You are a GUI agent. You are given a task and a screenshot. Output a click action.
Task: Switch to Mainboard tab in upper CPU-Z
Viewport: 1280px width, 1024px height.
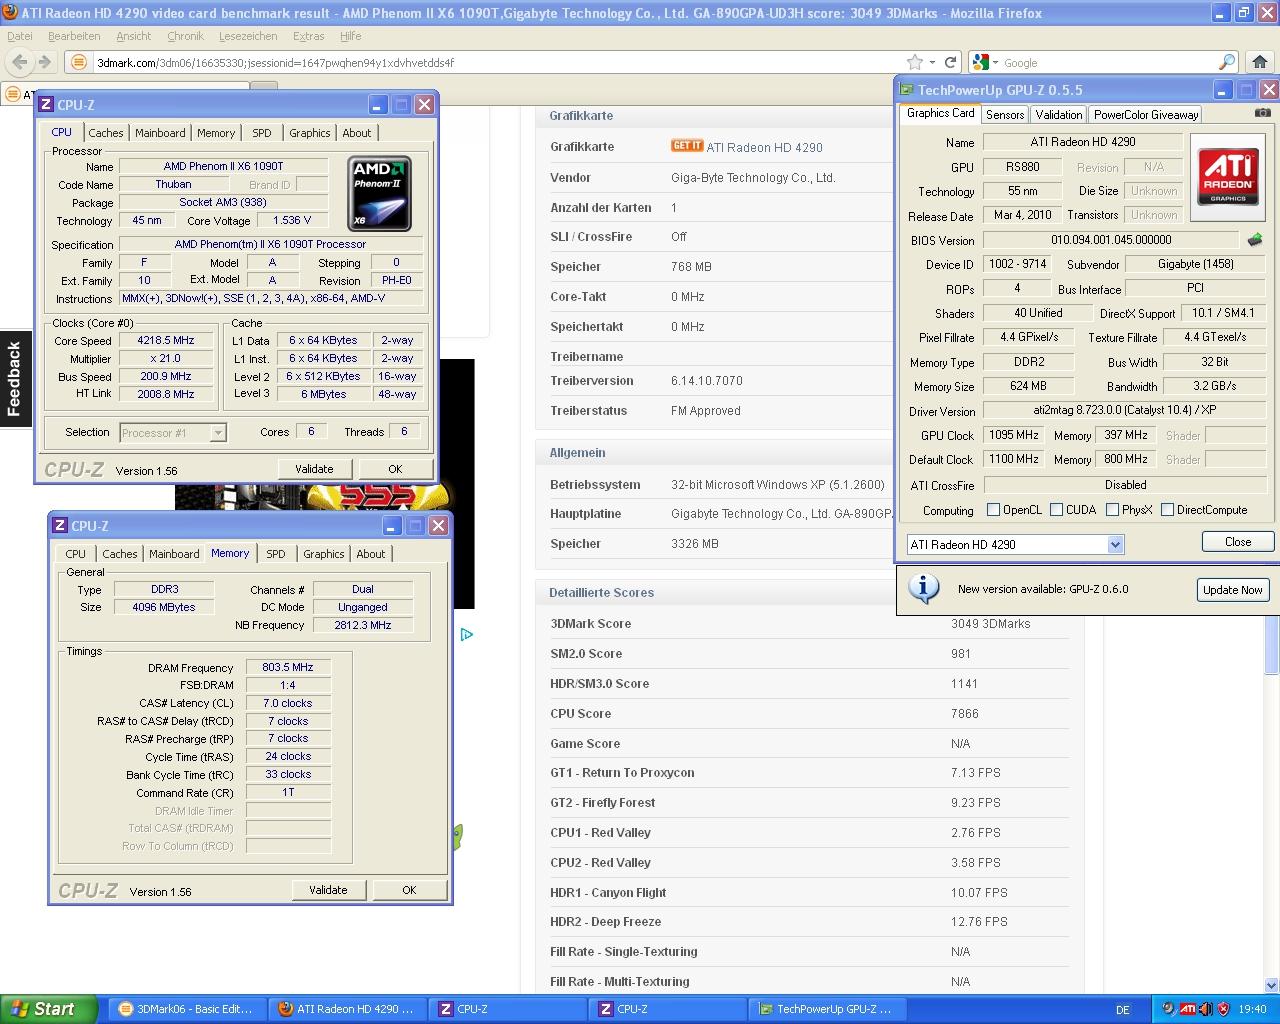point(160,133)
